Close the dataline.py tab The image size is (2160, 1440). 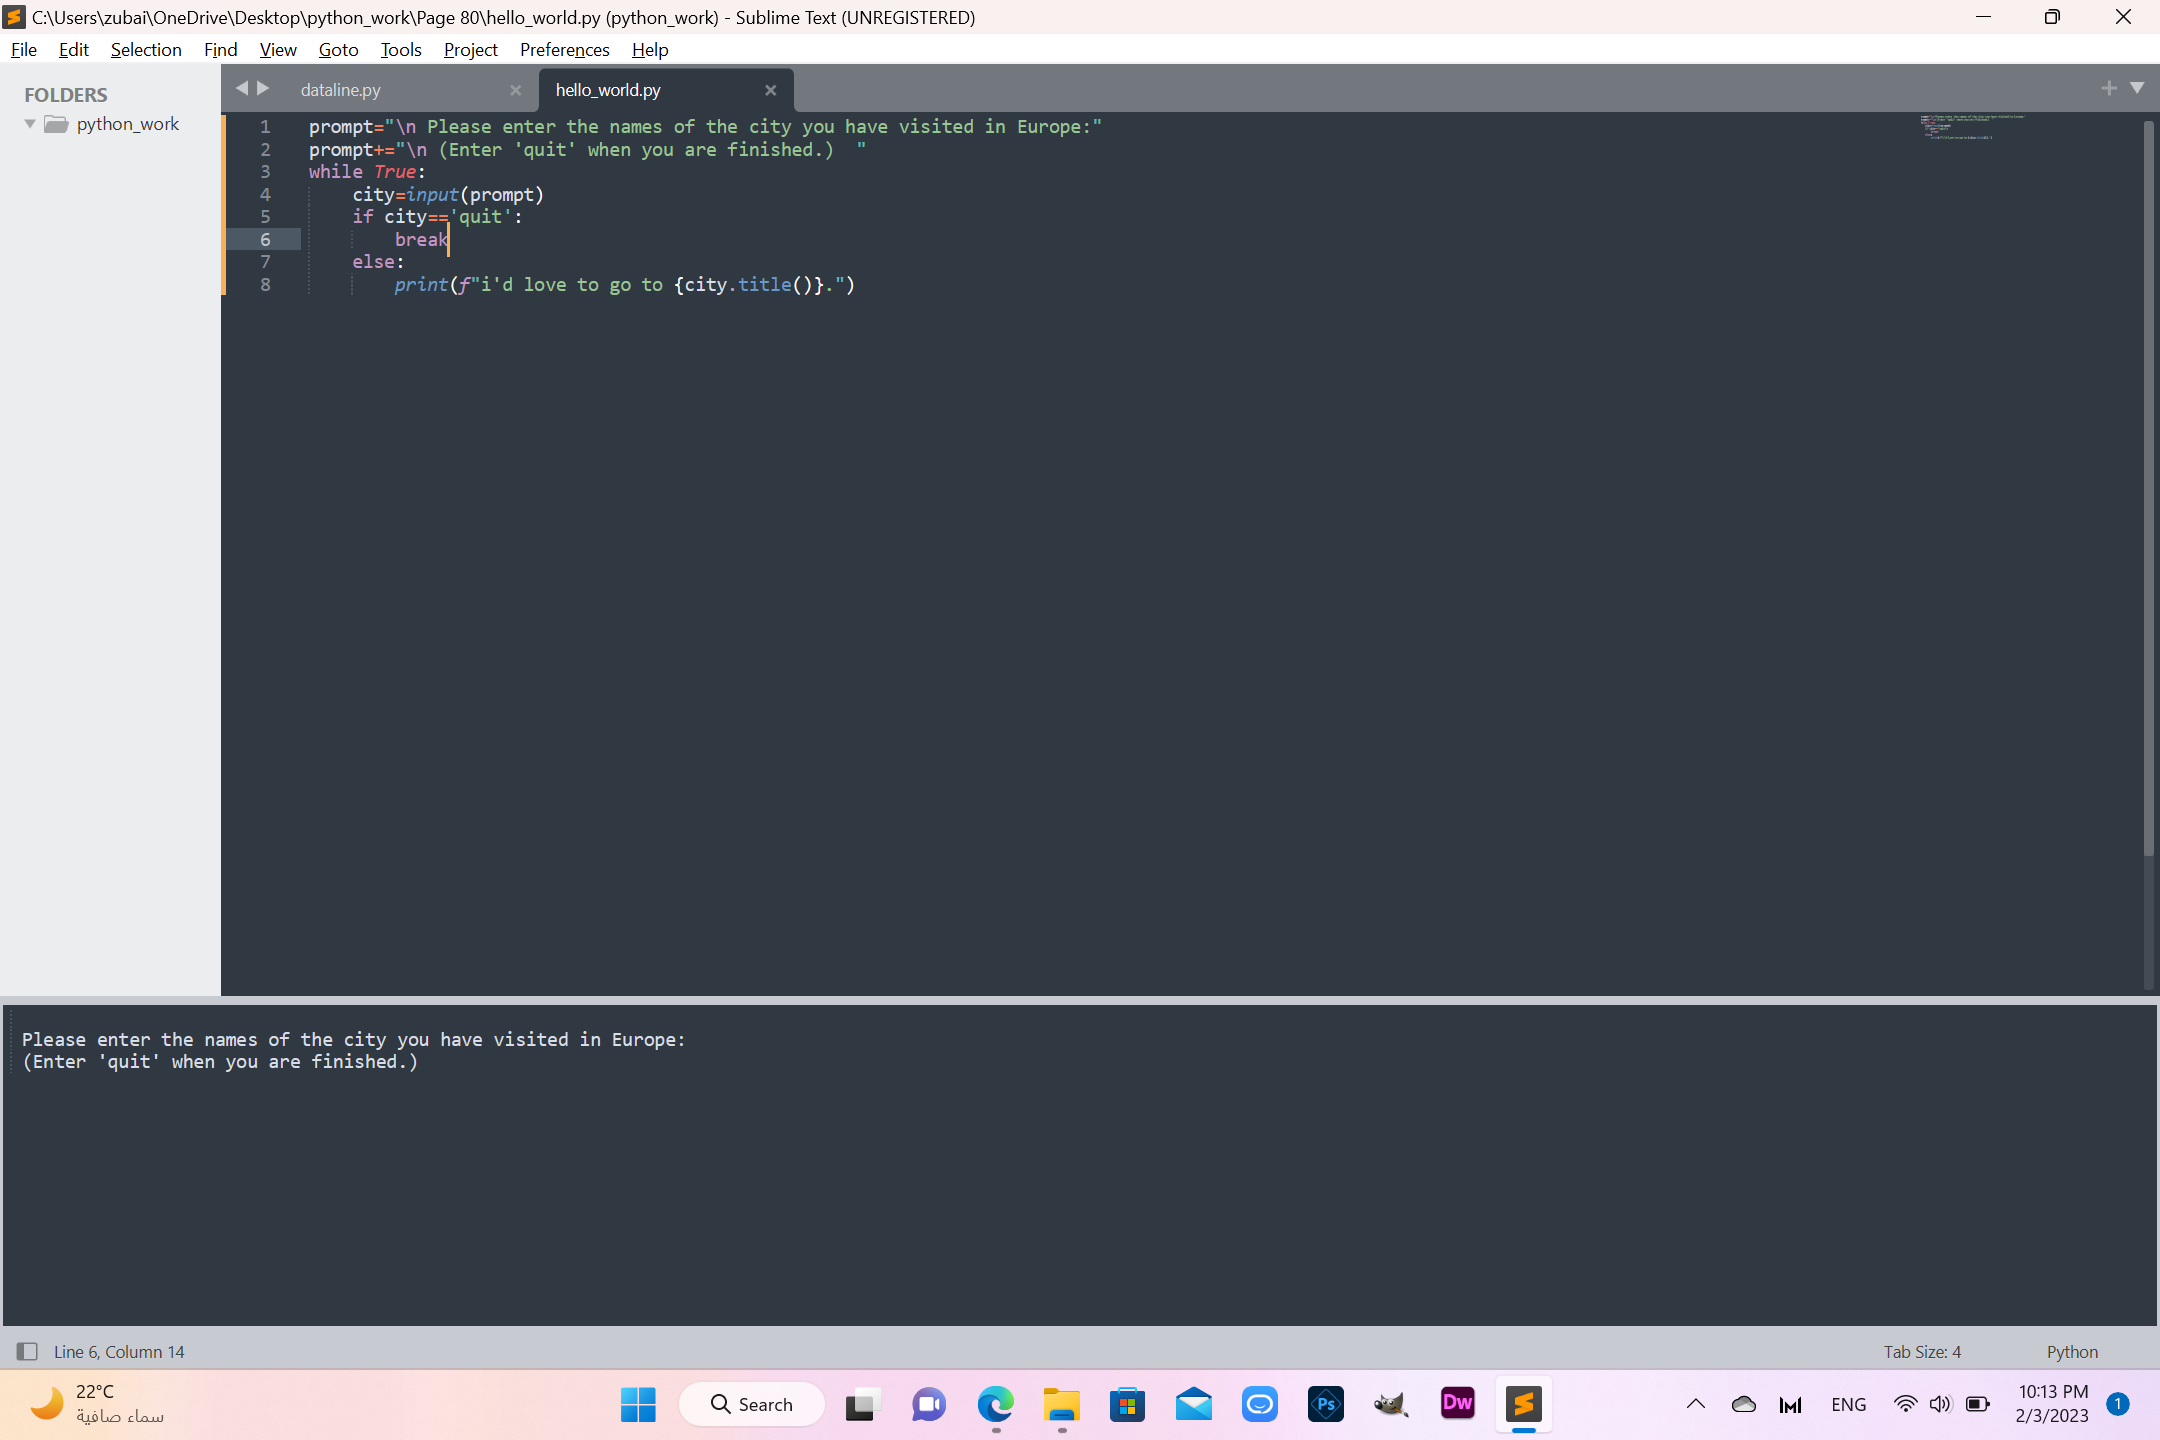pyautogui.click(x=515, y=90)
